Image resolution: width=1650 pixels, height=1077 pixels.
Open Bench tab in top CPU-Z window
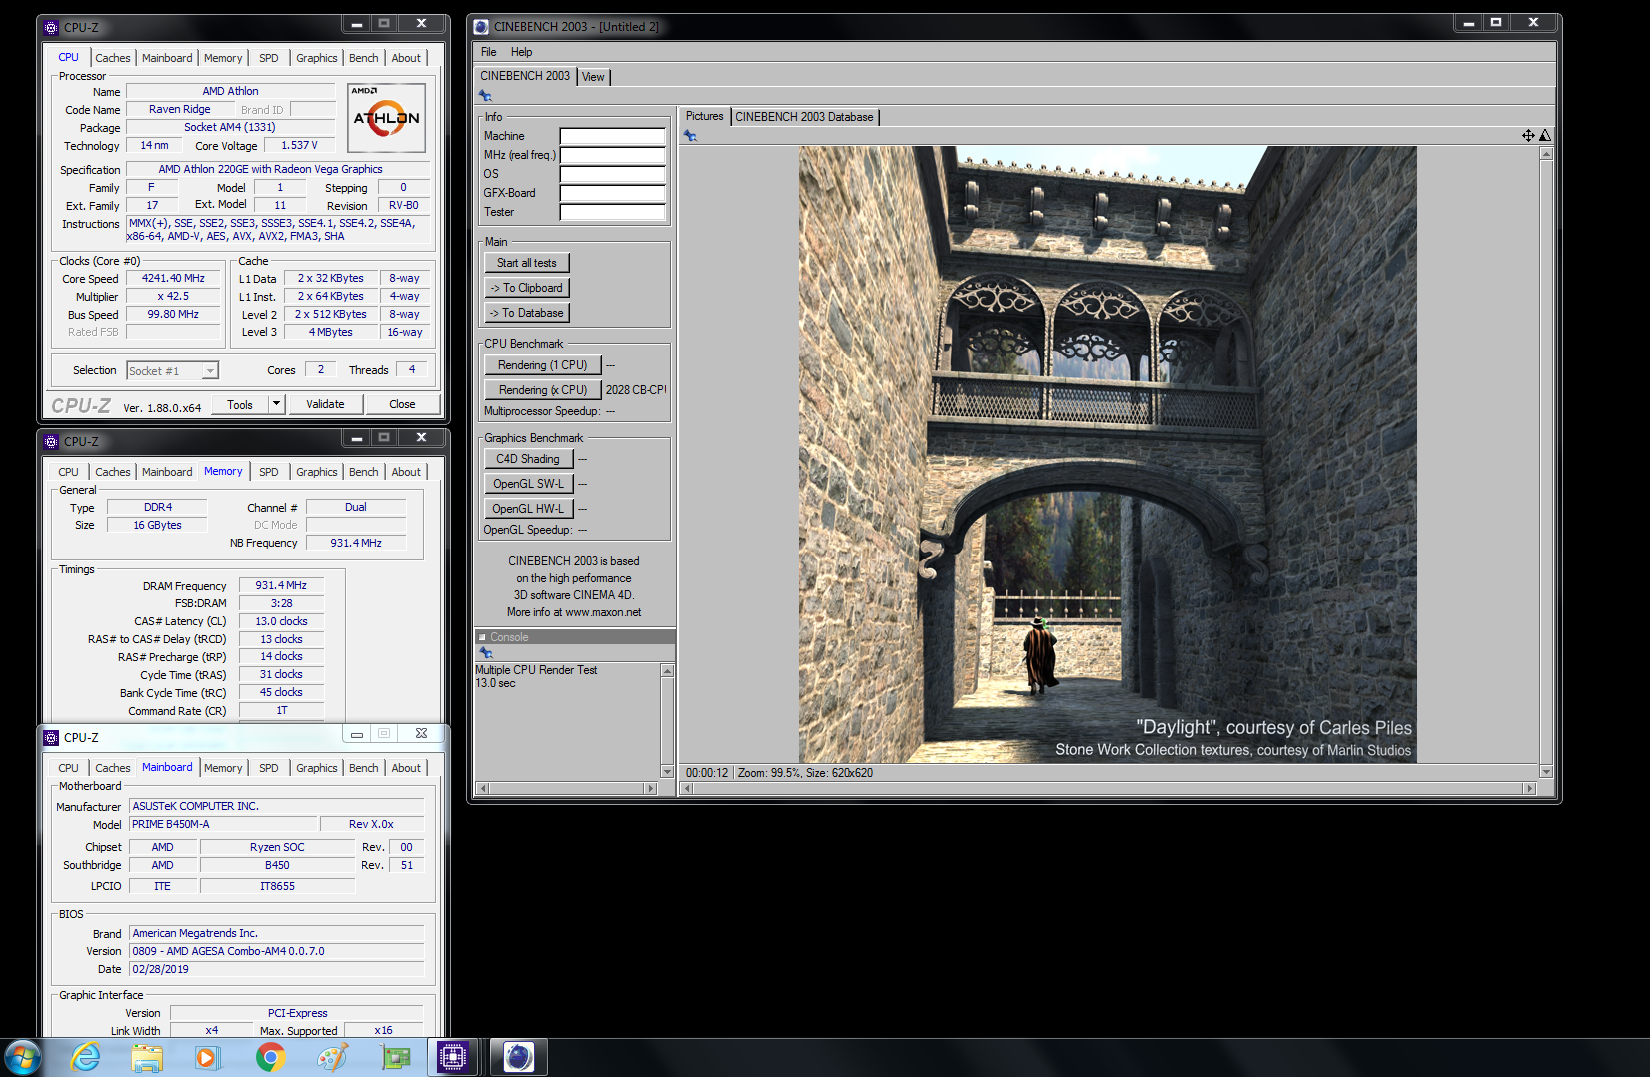click(364, 58)
